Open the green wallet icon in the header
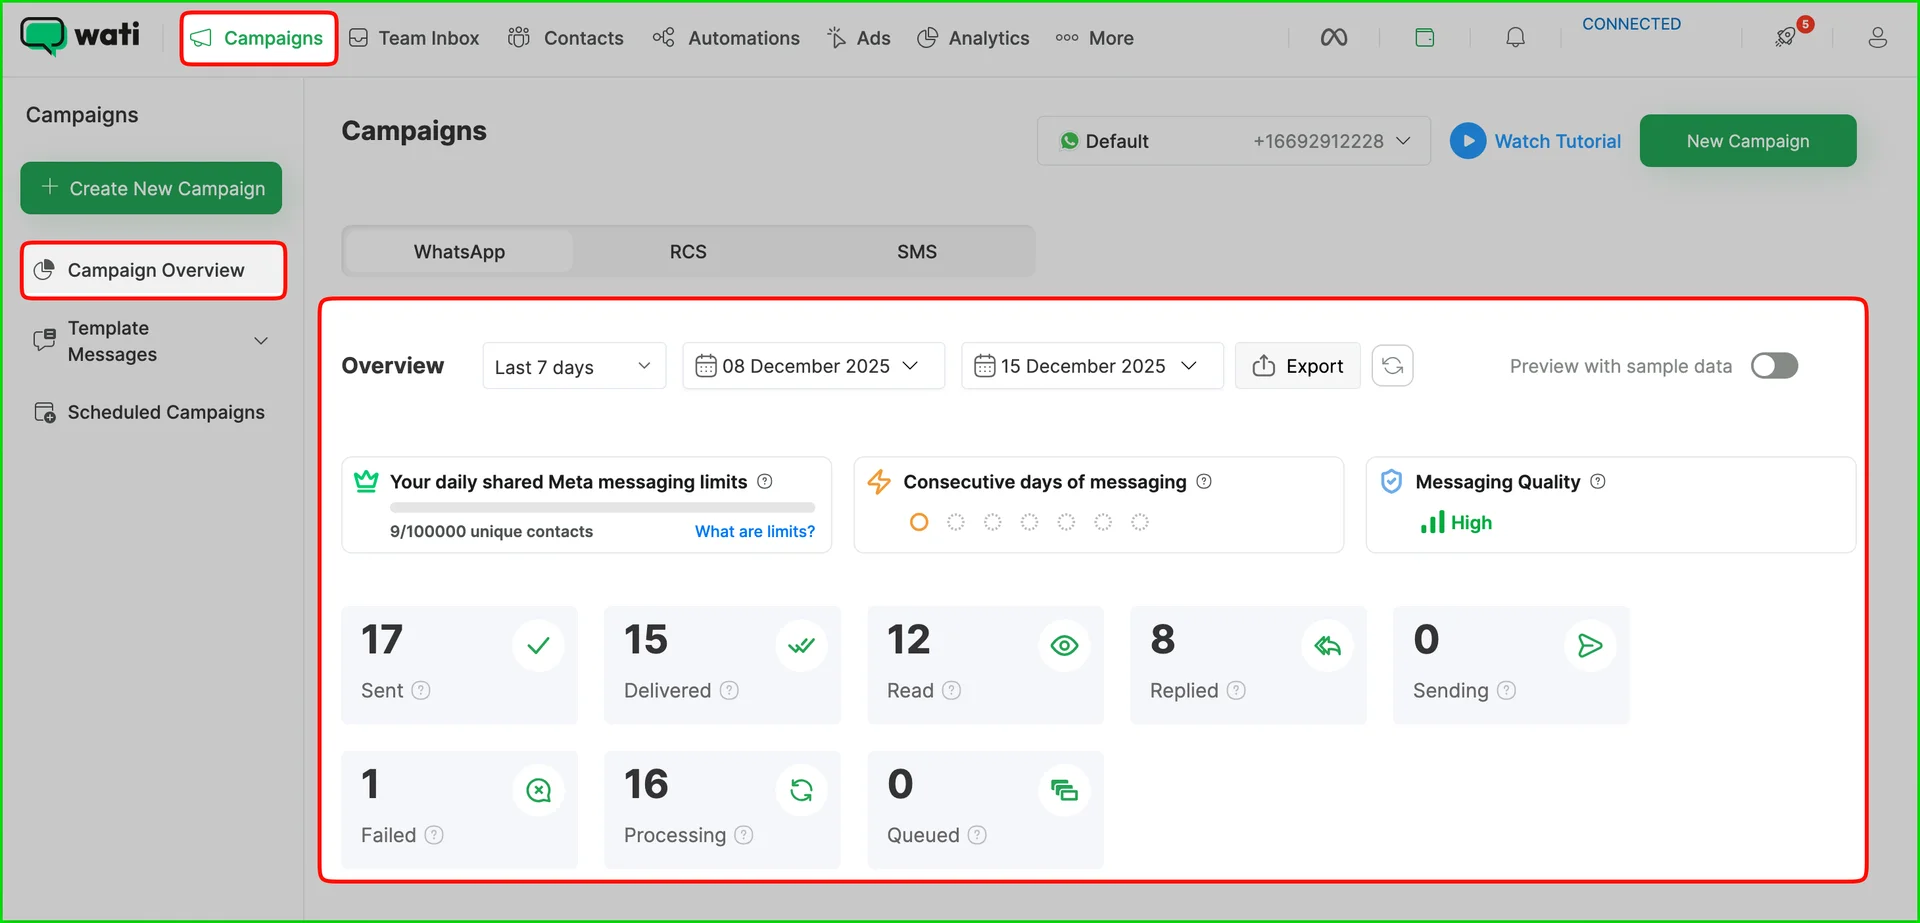 pyautogui.click(x=1425, y=37)
